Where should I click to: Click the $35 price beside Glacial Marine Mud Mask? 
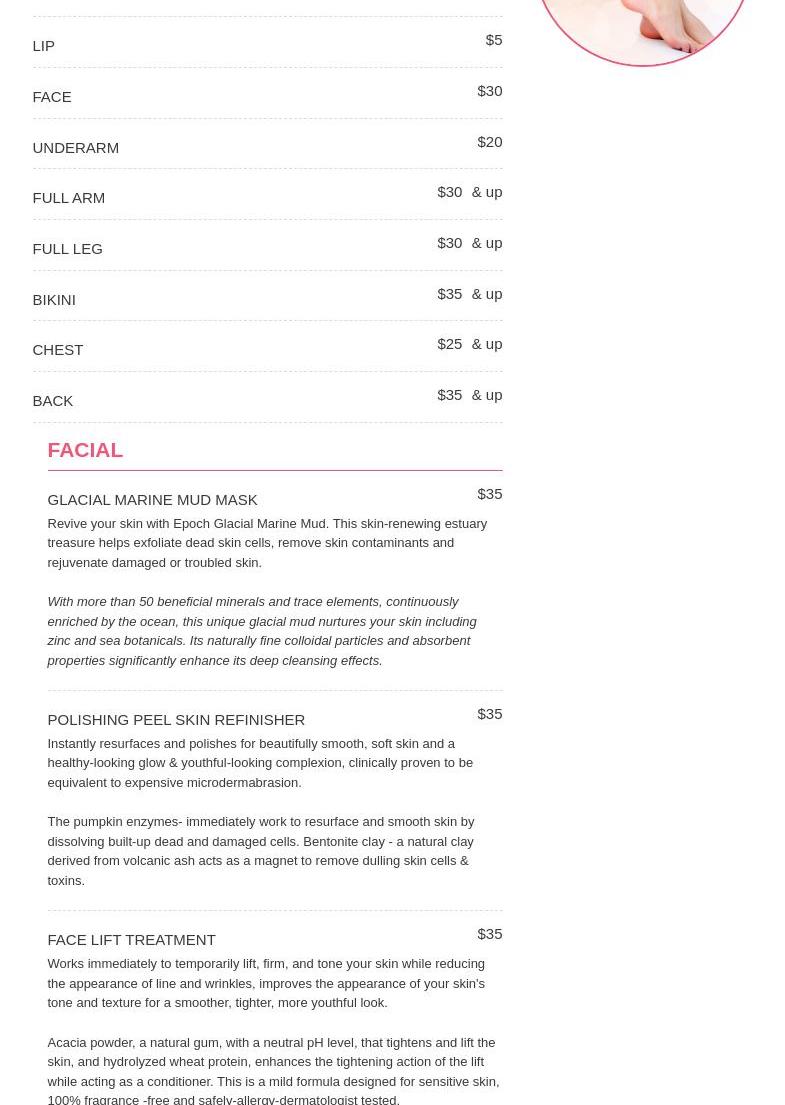[x=489, y=494]
